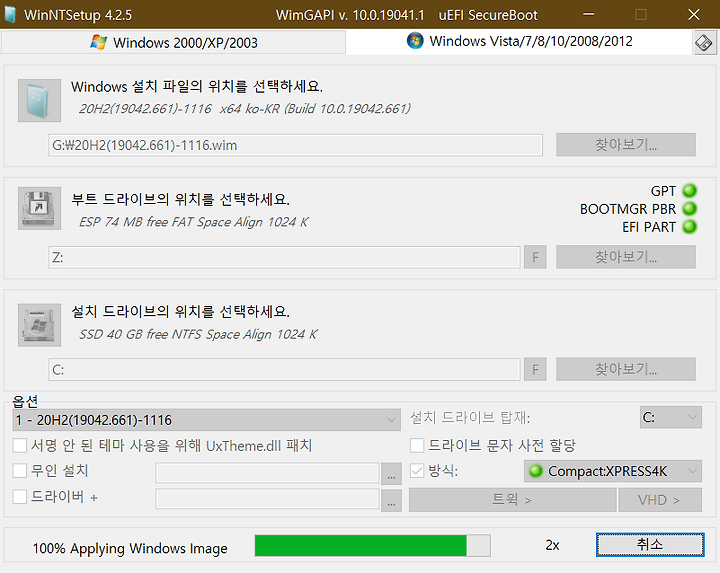Toggle 무인 설치 unattended checkbox
720x573 pixels.
(x=20, y=470)
